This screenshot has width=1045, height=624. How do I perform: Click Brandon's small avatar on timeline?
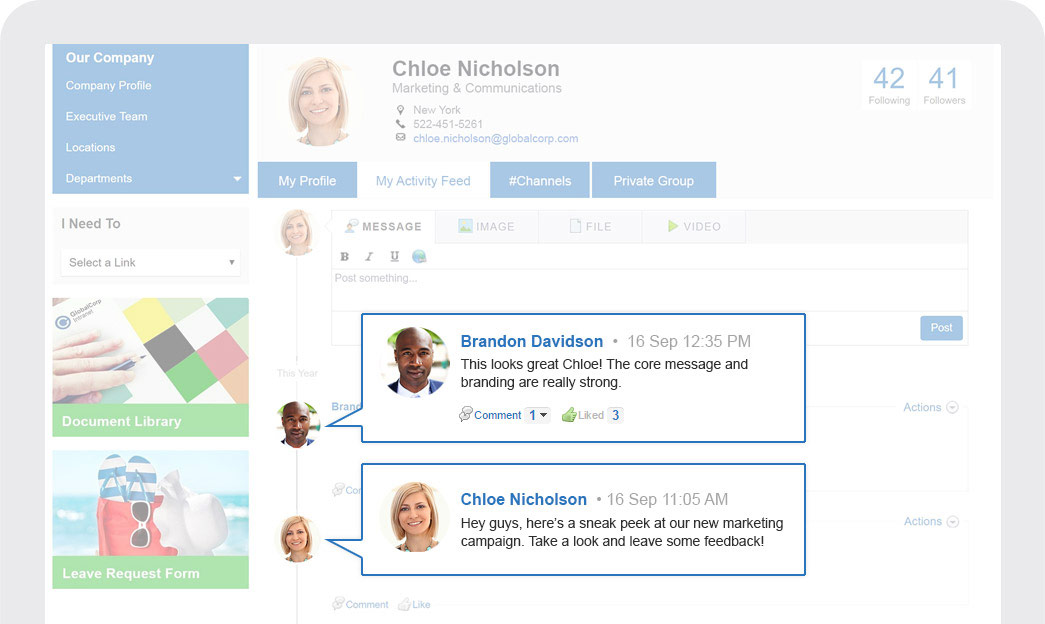point(297,424)
